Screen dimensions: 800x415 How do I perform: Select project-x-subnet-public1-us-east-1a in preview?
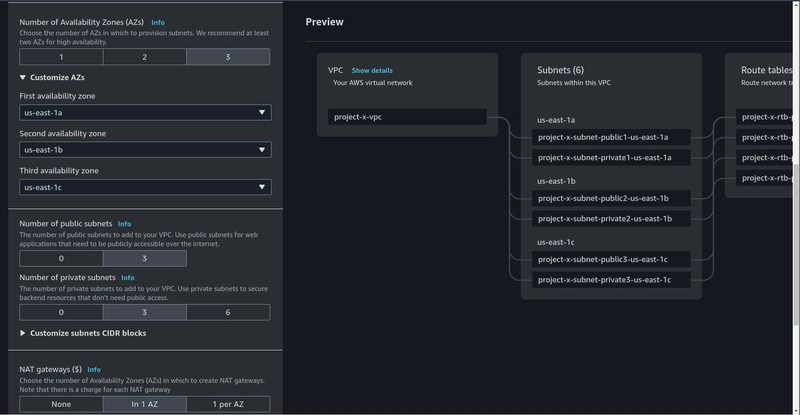[x=611, y=137]
